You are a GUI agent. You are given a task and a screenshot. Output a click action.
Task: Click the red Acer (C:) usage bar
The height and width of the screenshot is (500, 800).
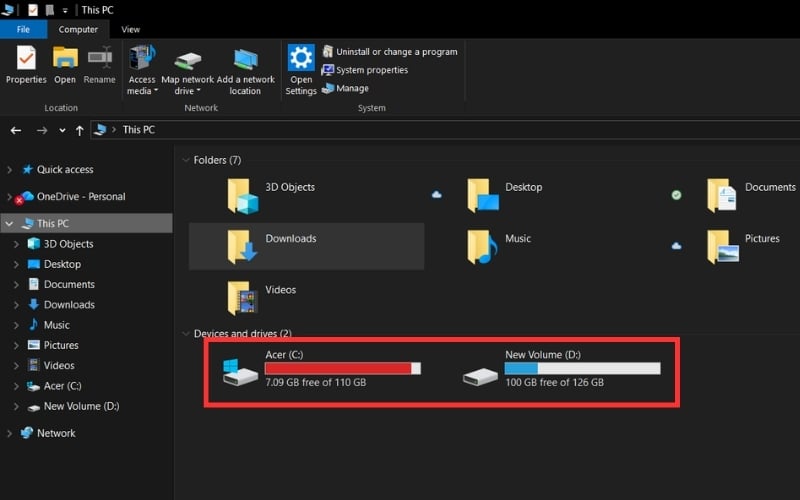(x=343, y=368)
